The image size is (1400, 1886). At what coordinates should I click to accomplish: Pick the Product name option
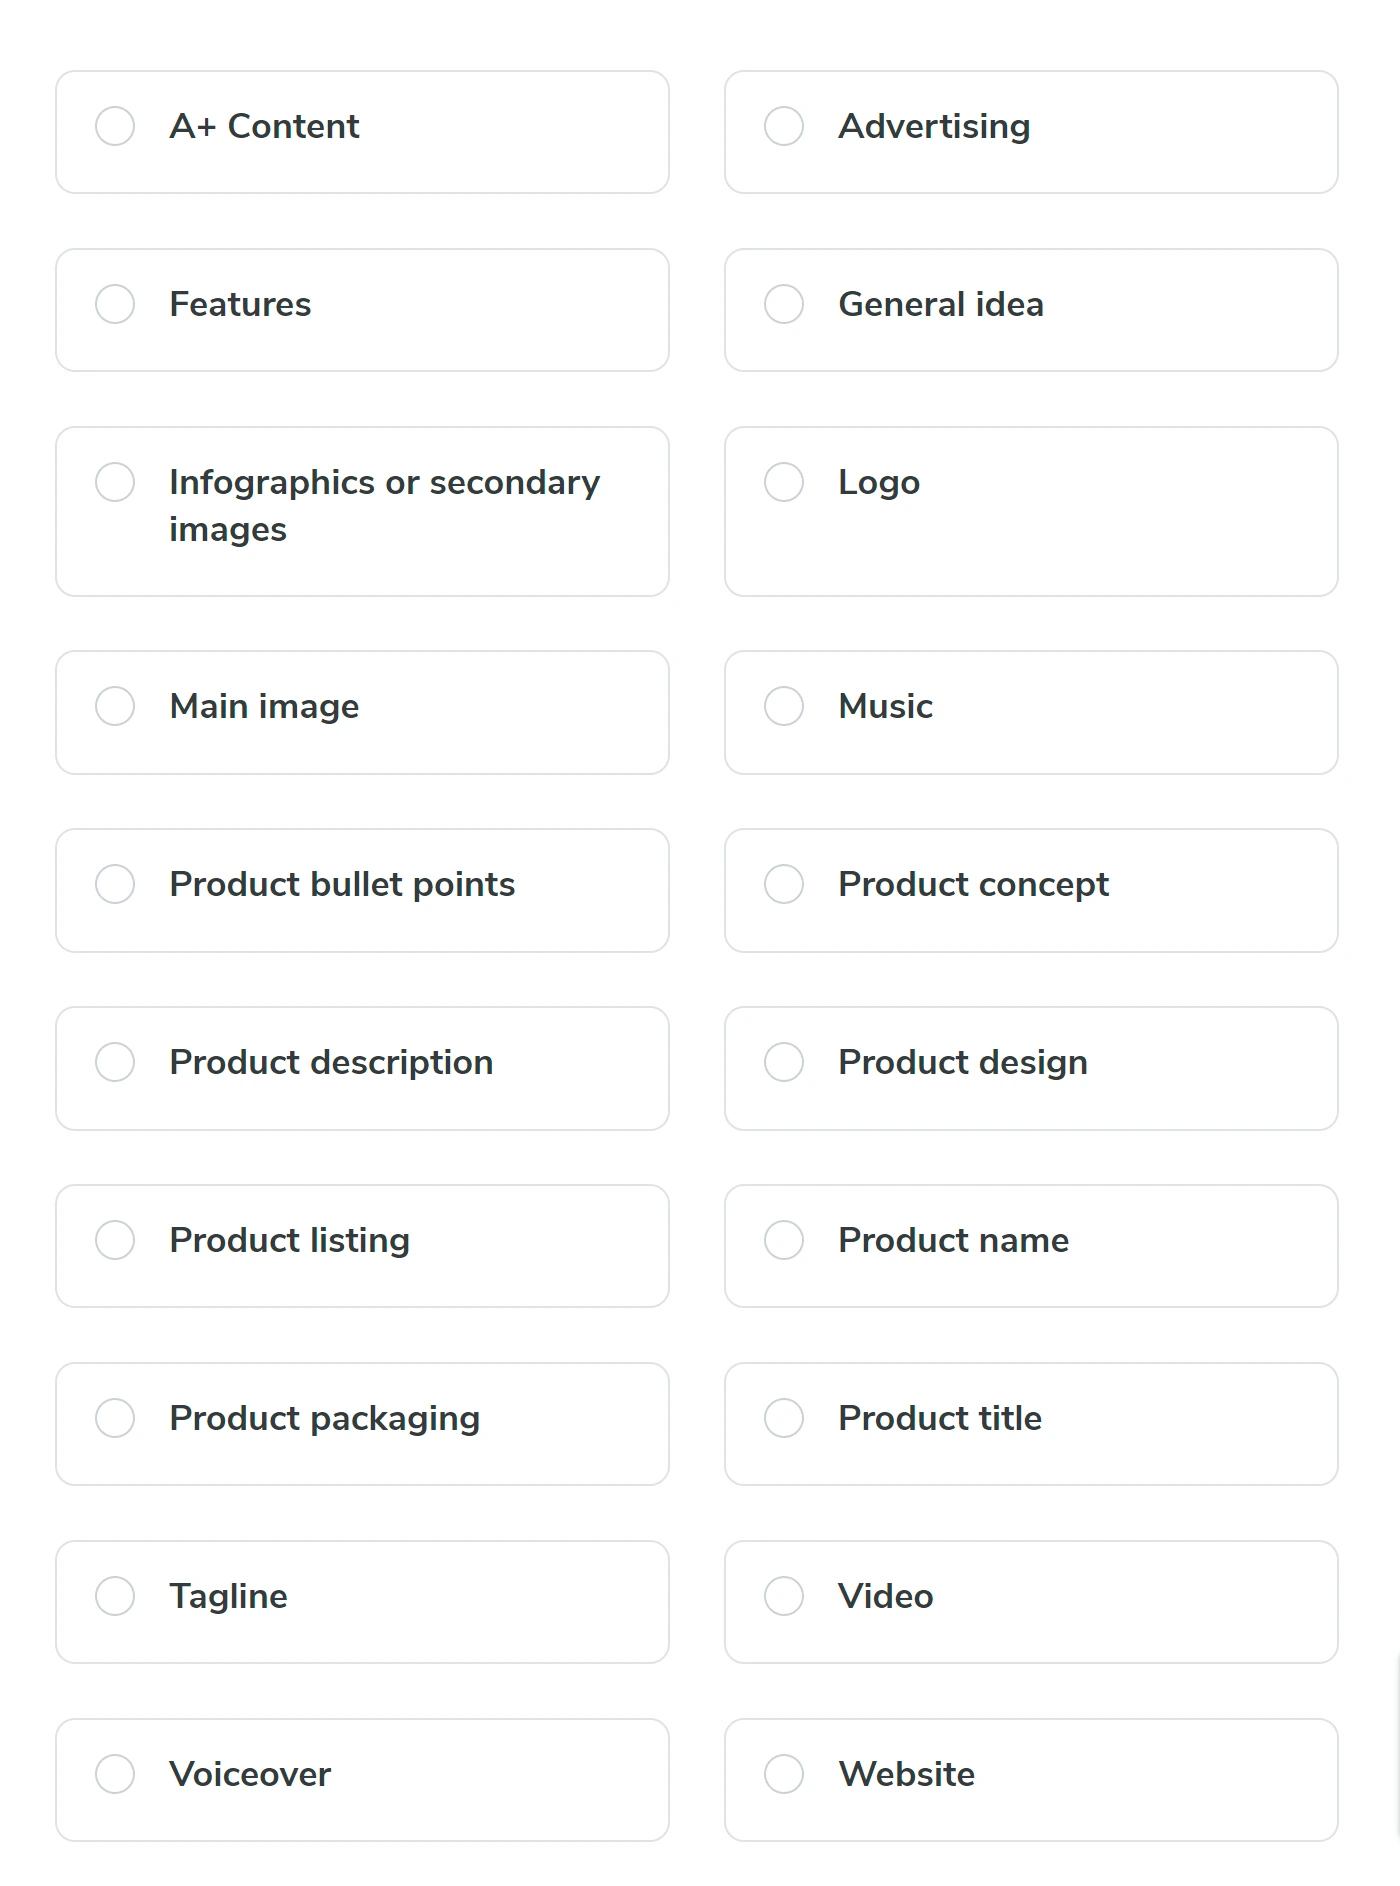click(784, 1241)
